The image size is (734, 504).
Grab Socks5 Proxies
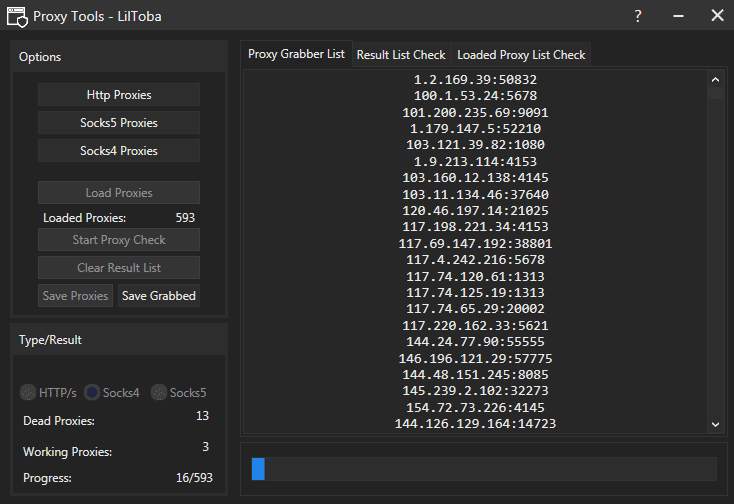[119, 123]
